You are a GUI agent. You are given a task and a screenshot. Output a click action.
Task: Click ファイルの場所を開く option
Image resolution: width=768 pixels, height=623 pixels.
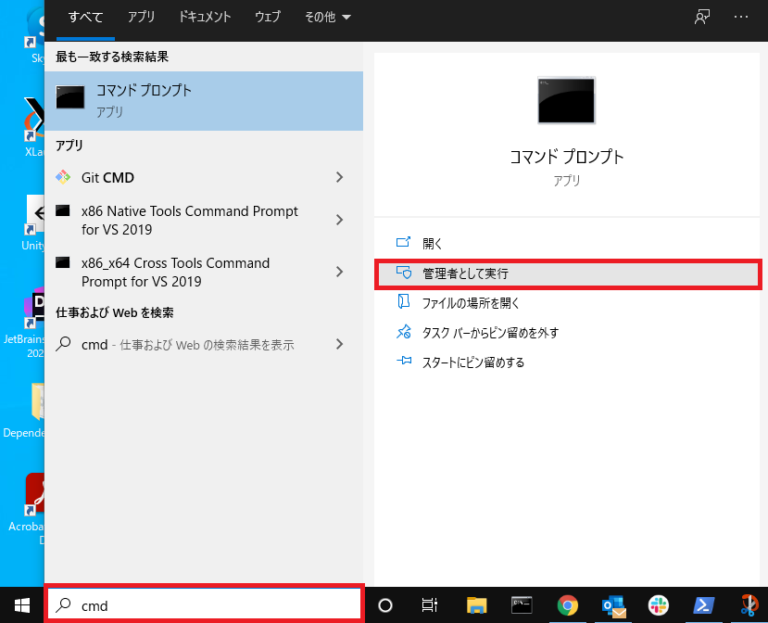567,303
